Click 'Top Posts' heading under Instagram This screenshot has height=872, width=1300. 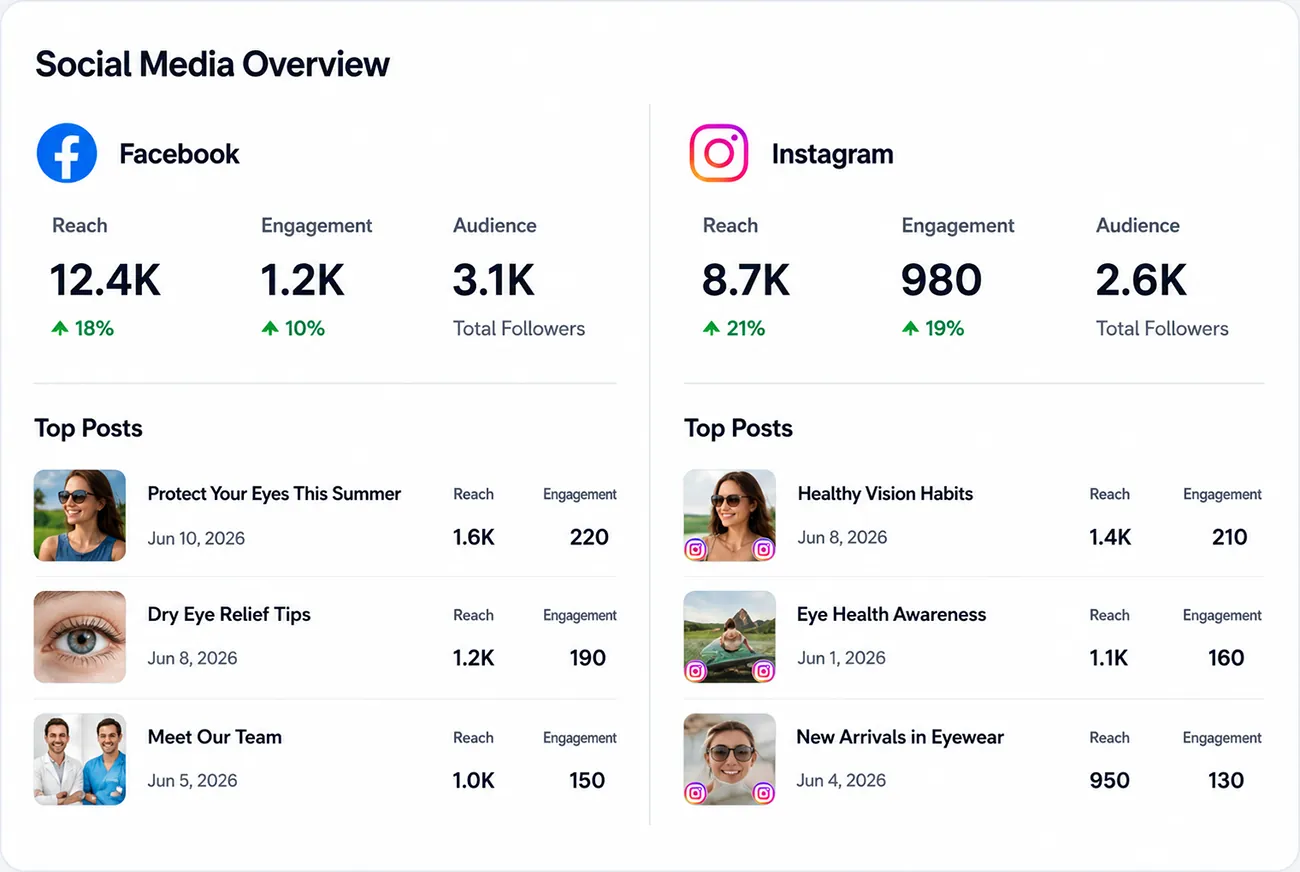point(738,428)
